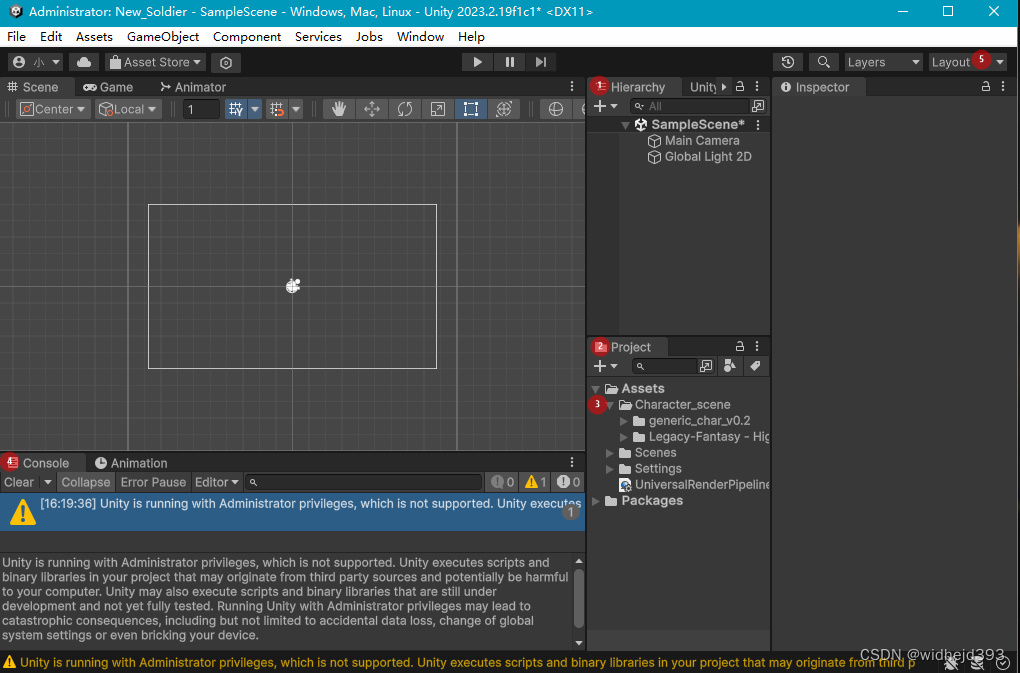Expand the Character_scene folder
This screenshot has height=673, width=1020.
pos(610,404)
